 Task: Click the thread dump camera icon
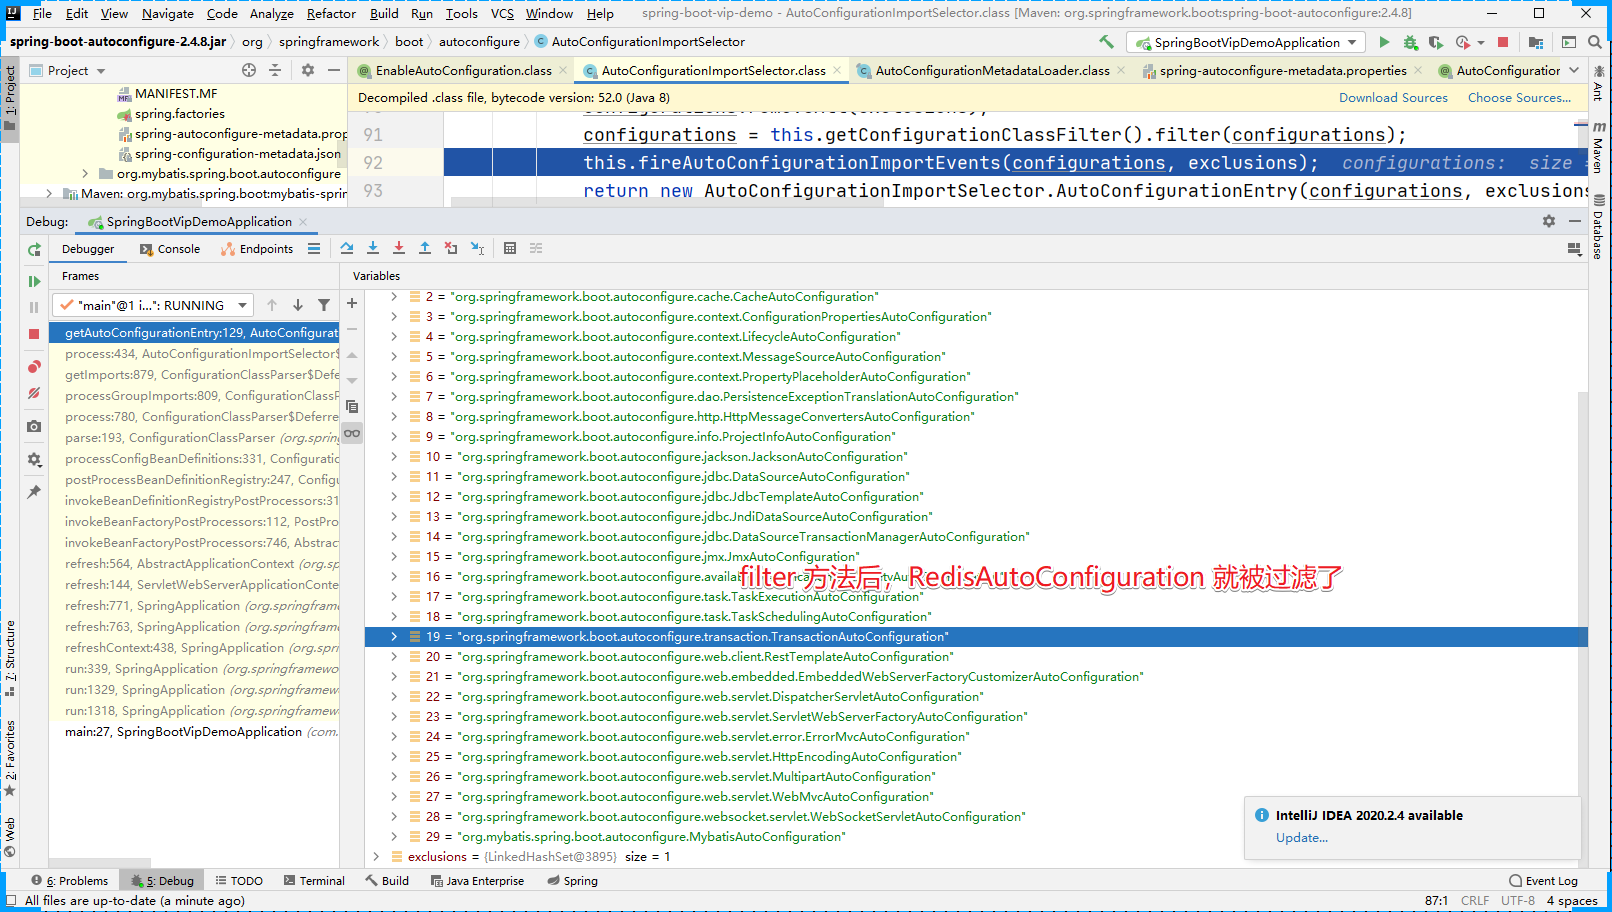click(x=34, y=426)
